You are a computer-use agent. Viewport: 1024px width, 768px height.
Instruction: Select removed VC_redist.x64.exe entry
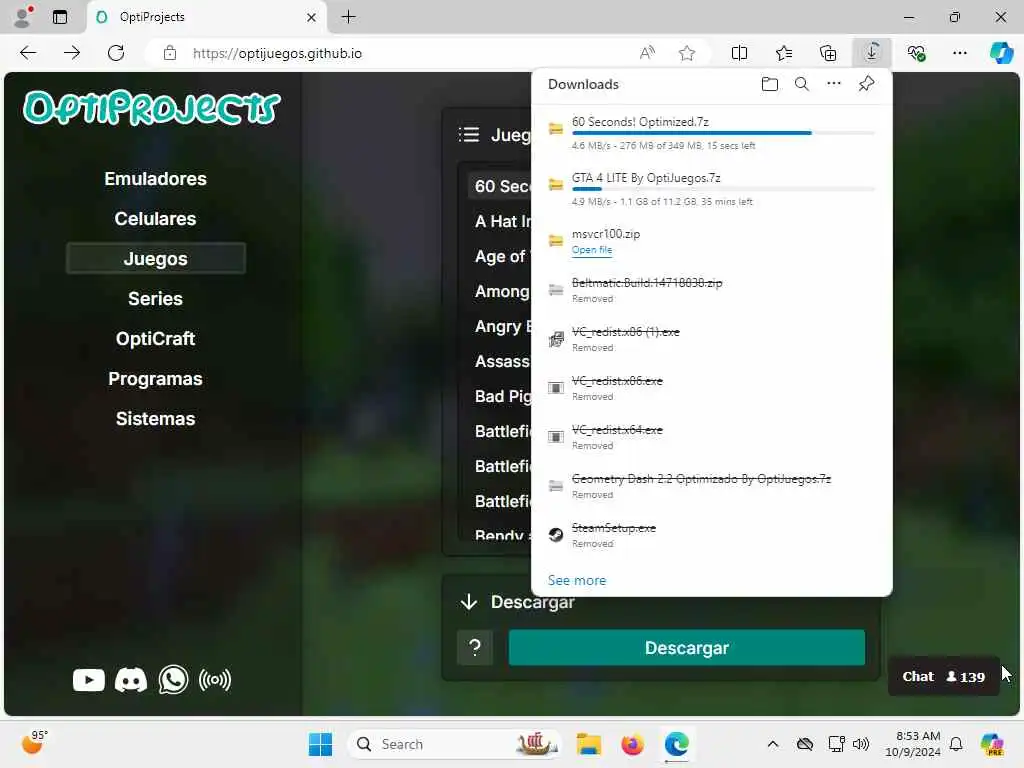(x=711, y=437)
